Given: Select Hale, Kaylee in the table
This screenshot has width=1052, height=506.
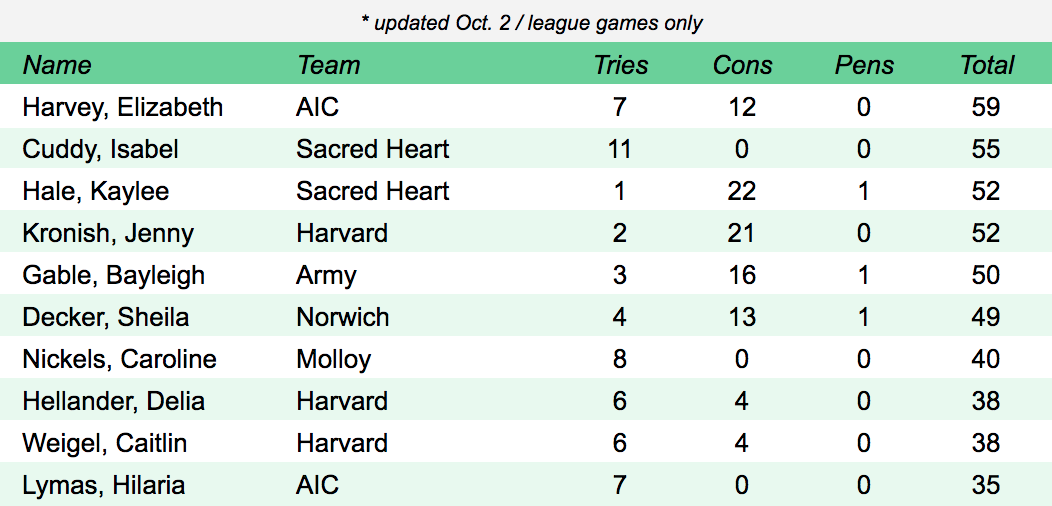Looking at the screenshot, I should [x=95, y=191].
